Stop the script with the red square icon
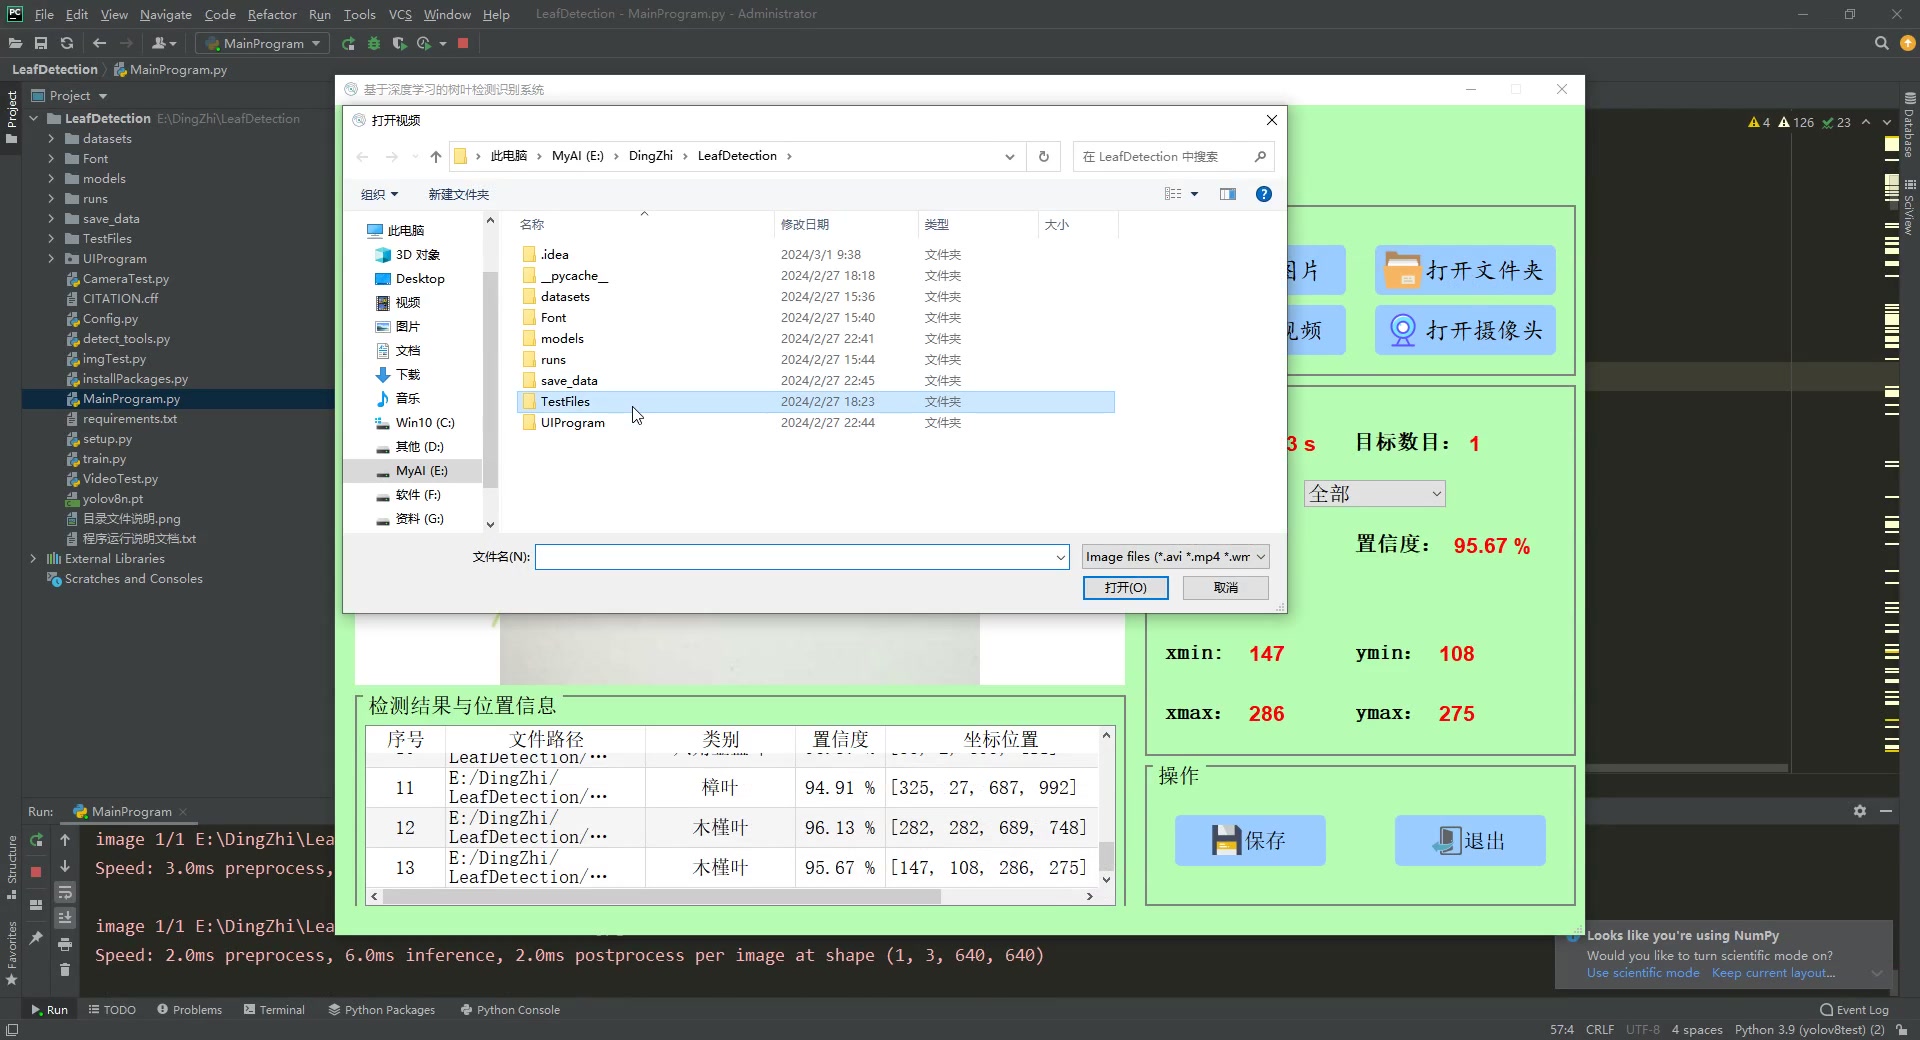 (x=463, y=43)
